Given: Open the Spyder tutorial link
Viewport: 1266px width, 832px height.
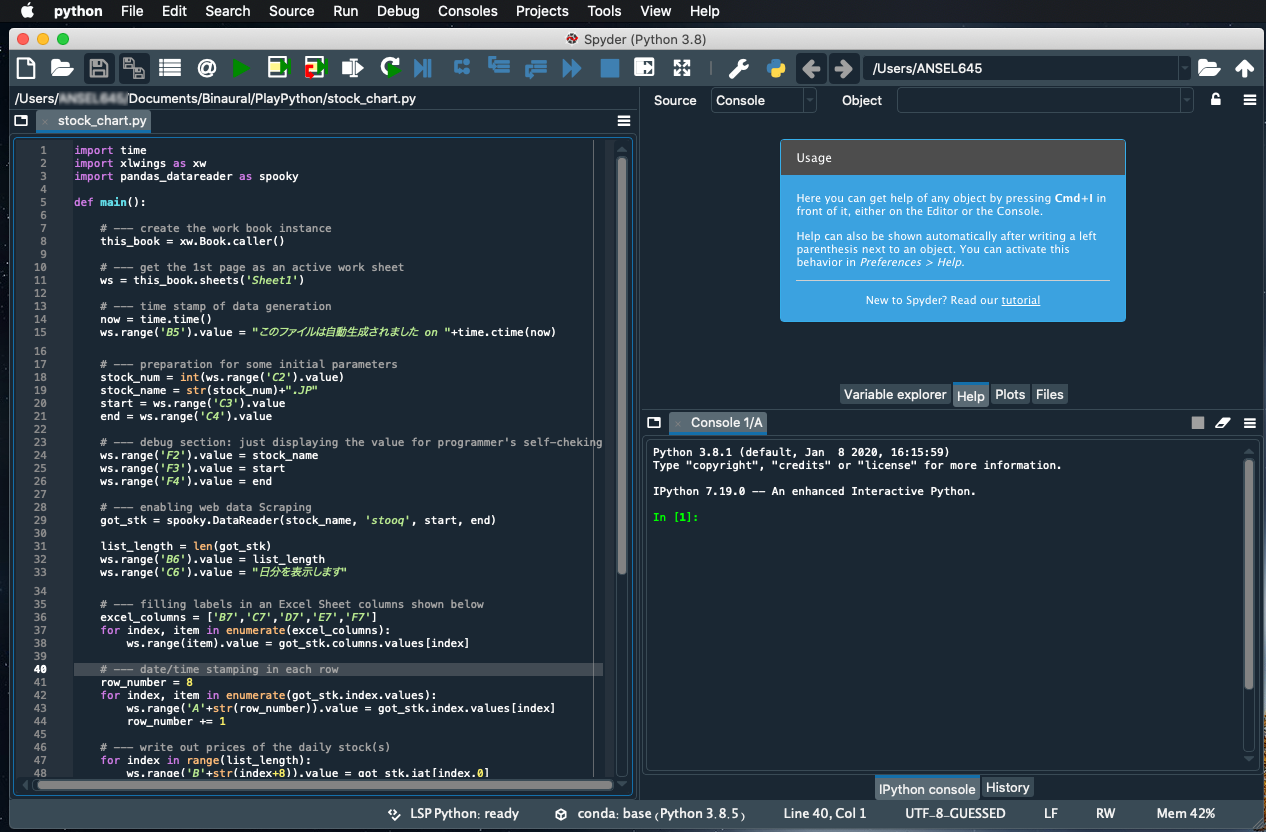Looking at the screenshot, I should pyautogui.click(x=1021, y=300).
